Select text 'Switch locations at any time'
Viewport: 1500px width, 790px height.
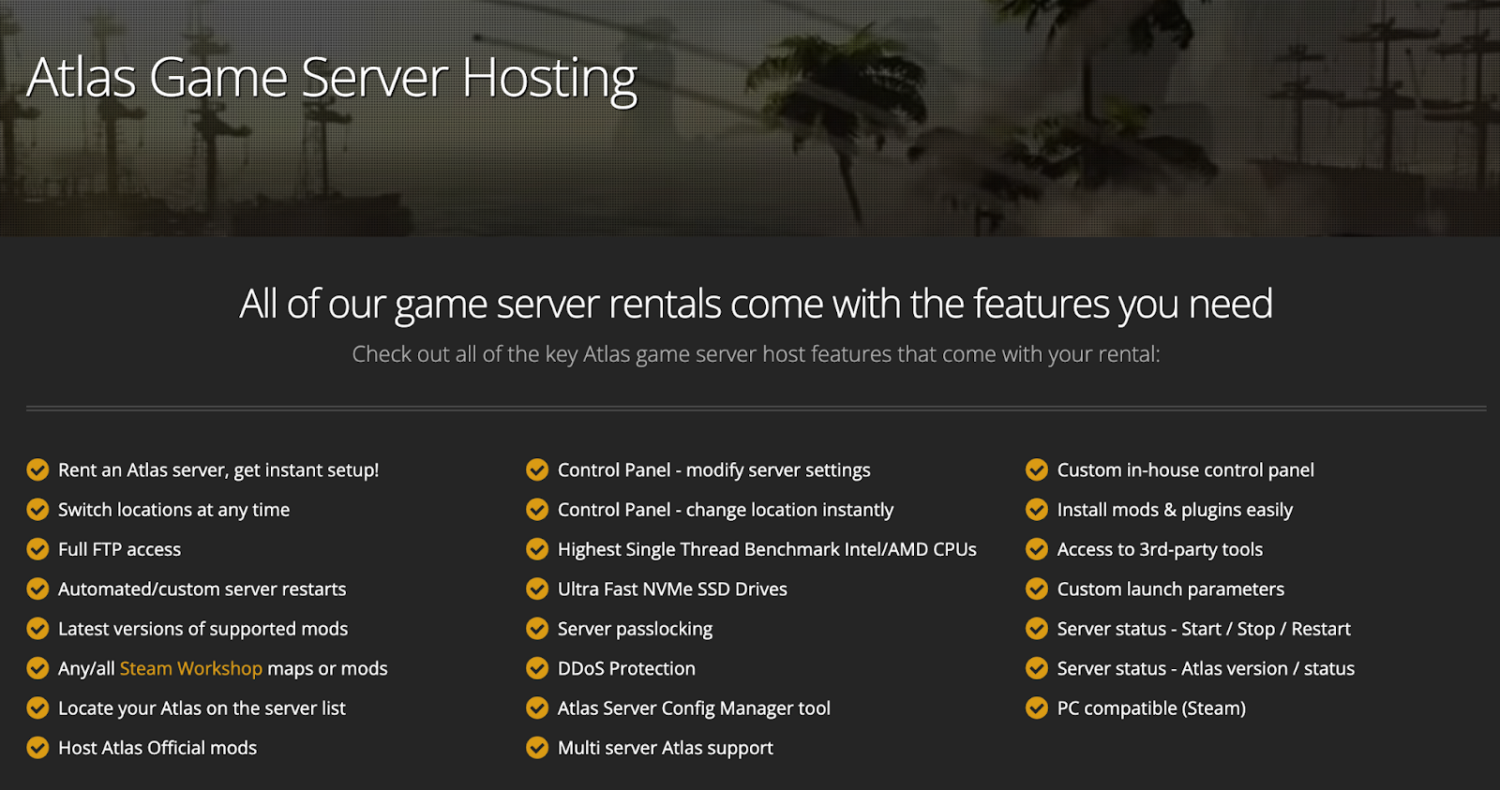pyautogui.click(x=174, y=510)
